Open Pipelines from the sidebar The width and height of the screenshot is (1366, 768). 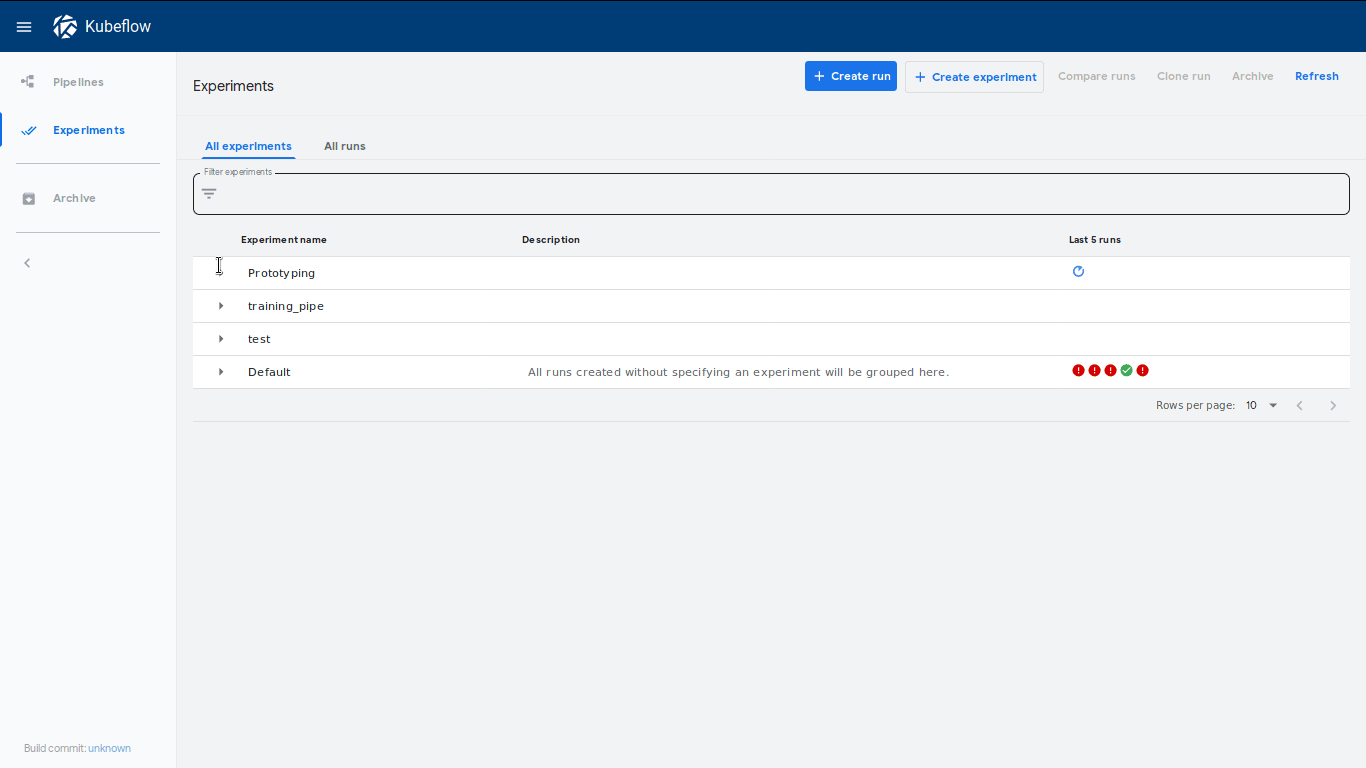pyautogui.click(x=78, y=82)
